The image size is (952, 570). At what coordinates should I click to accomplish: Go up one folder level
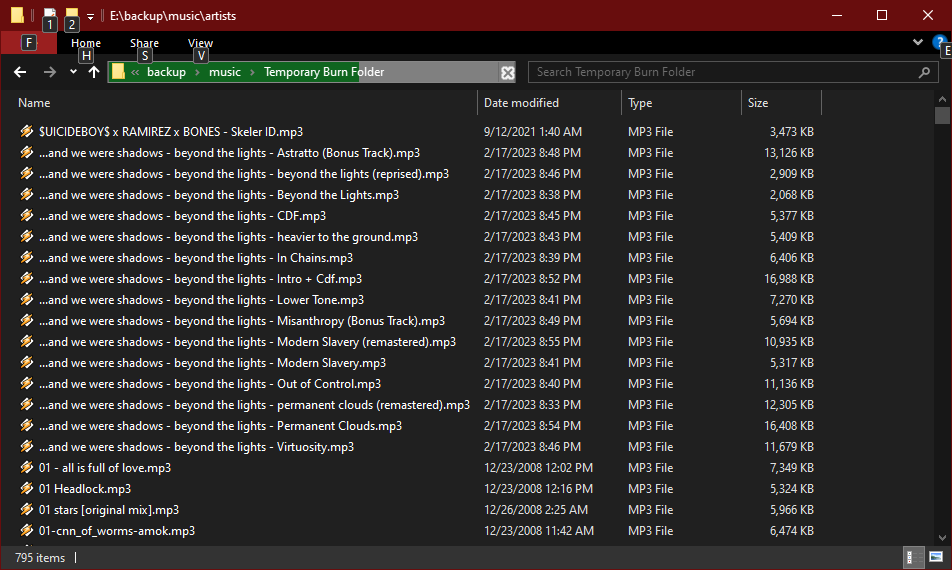(x=94, y=72)
